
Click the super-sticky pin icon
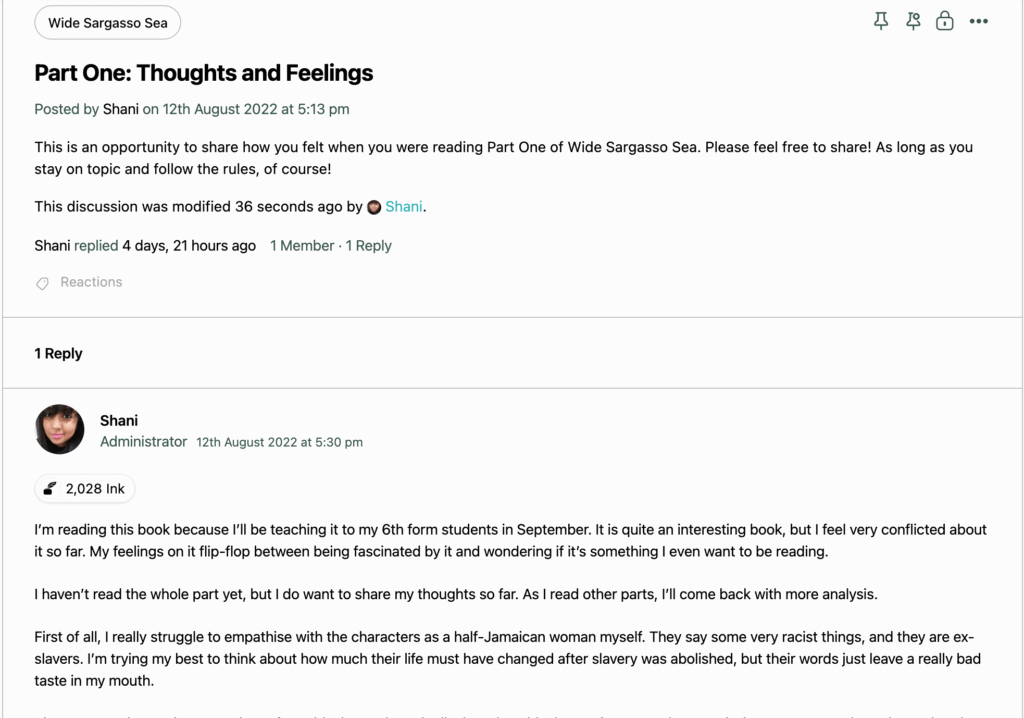pyautogui.click(x=913, y=21)
